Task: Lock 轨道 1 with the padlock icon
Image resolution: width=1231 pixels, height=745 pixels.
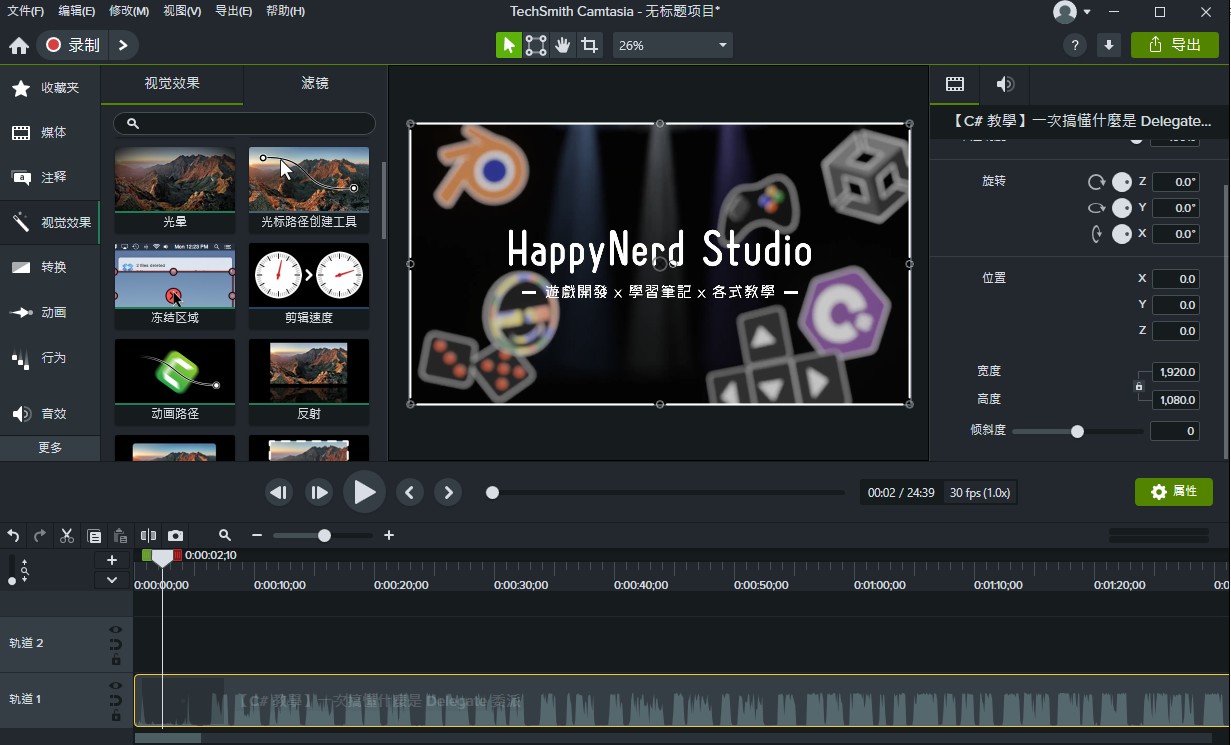Action: click(116, 716)
